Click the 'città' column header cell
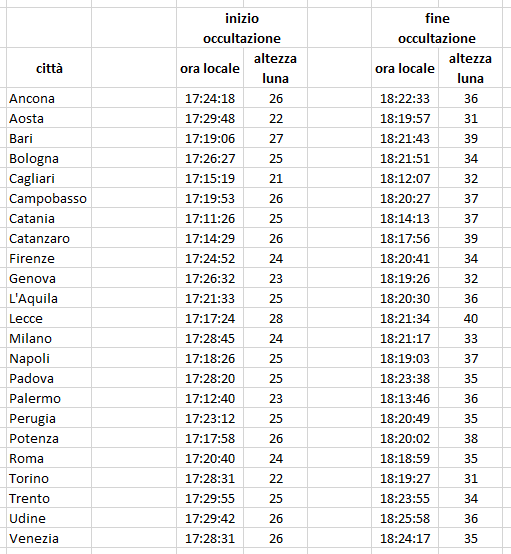 pyautogui.click(x=49, y=68)
